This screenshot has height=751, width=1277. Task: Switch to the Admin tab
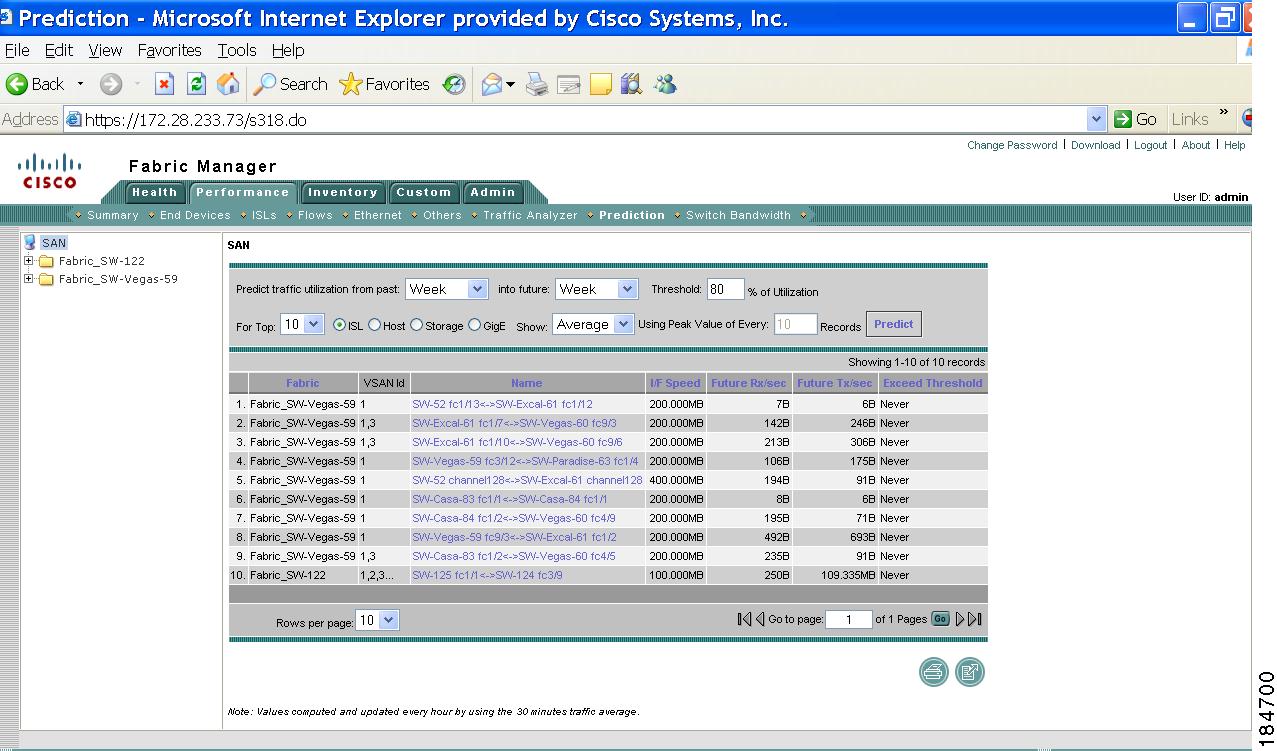(x=492, y=192)
